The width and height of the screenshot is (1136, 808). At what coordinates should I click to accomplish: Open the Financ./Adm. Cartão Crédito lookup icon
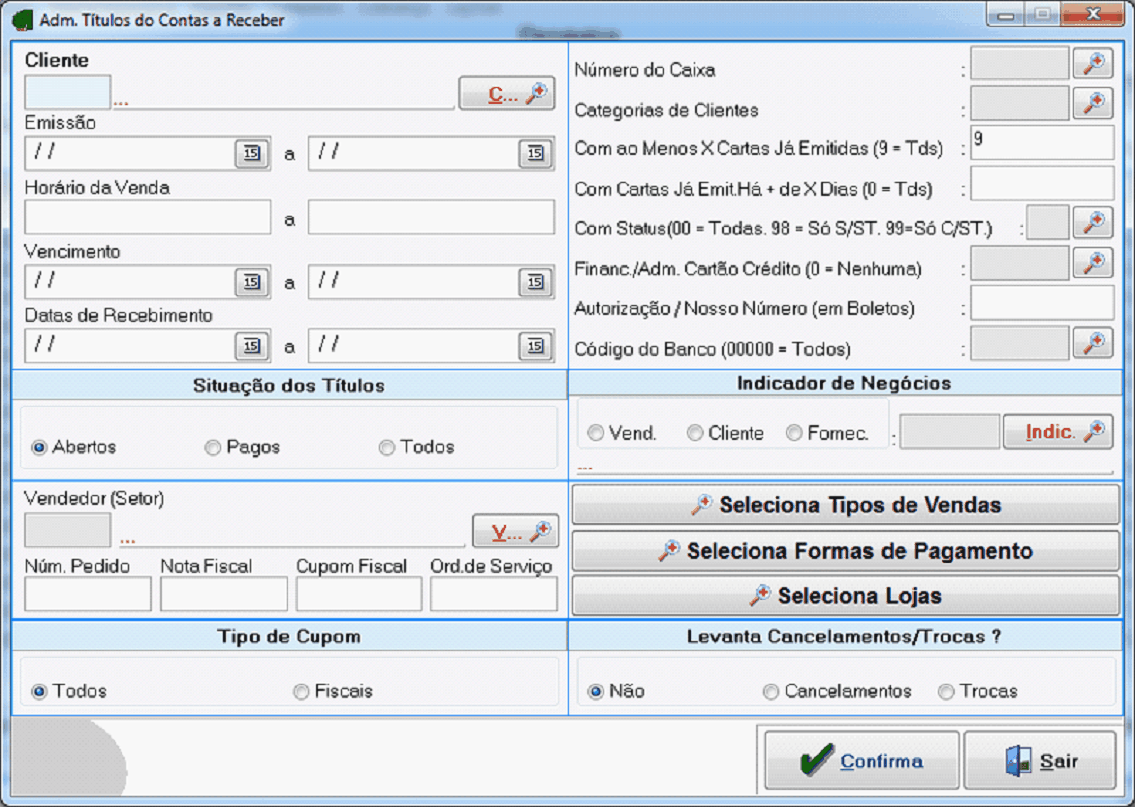(x=1093, y=263)
